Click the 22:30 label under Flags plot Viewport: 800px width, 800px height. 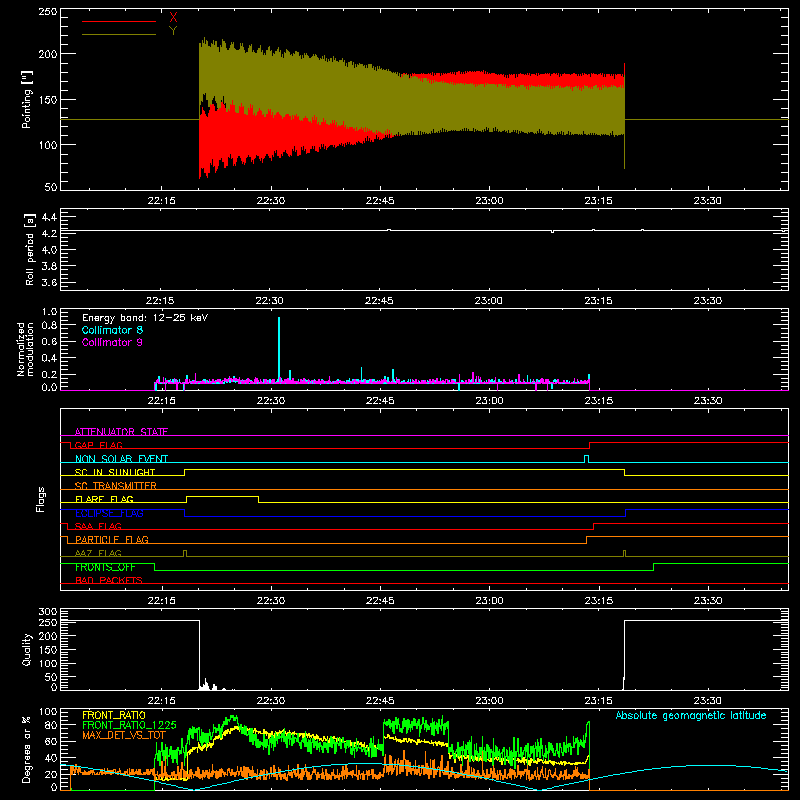coord(271,601)
